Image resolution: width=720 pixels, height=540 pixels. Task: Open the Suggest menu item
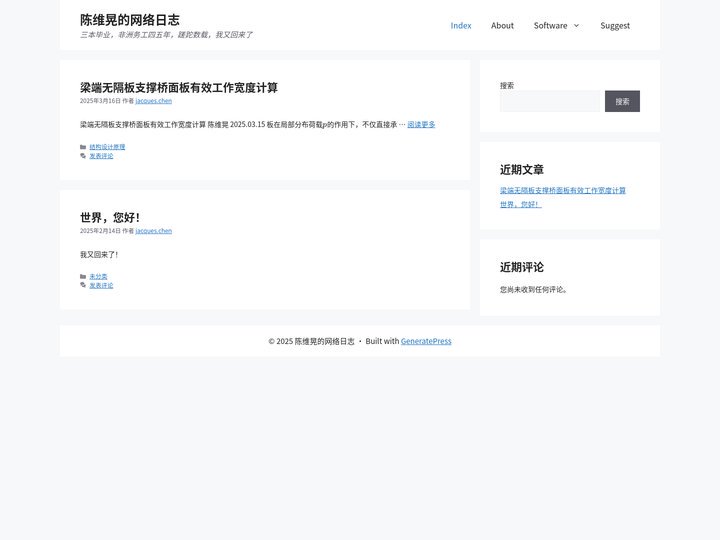pyautogui.click(x=615, y=26)
